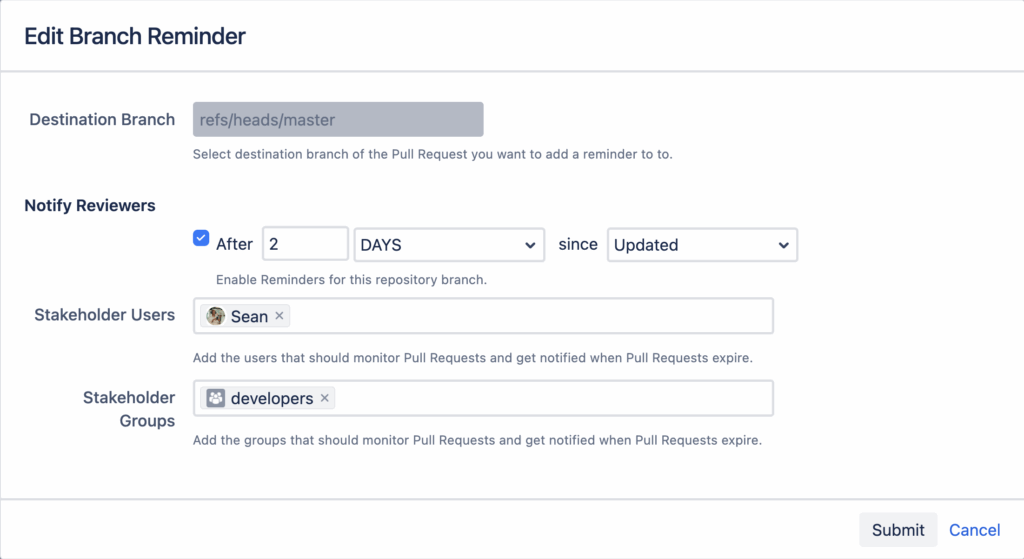
Task: Click the refs/heads/master destination branch field
Action: pyautogui.click(x=340, y=119)
